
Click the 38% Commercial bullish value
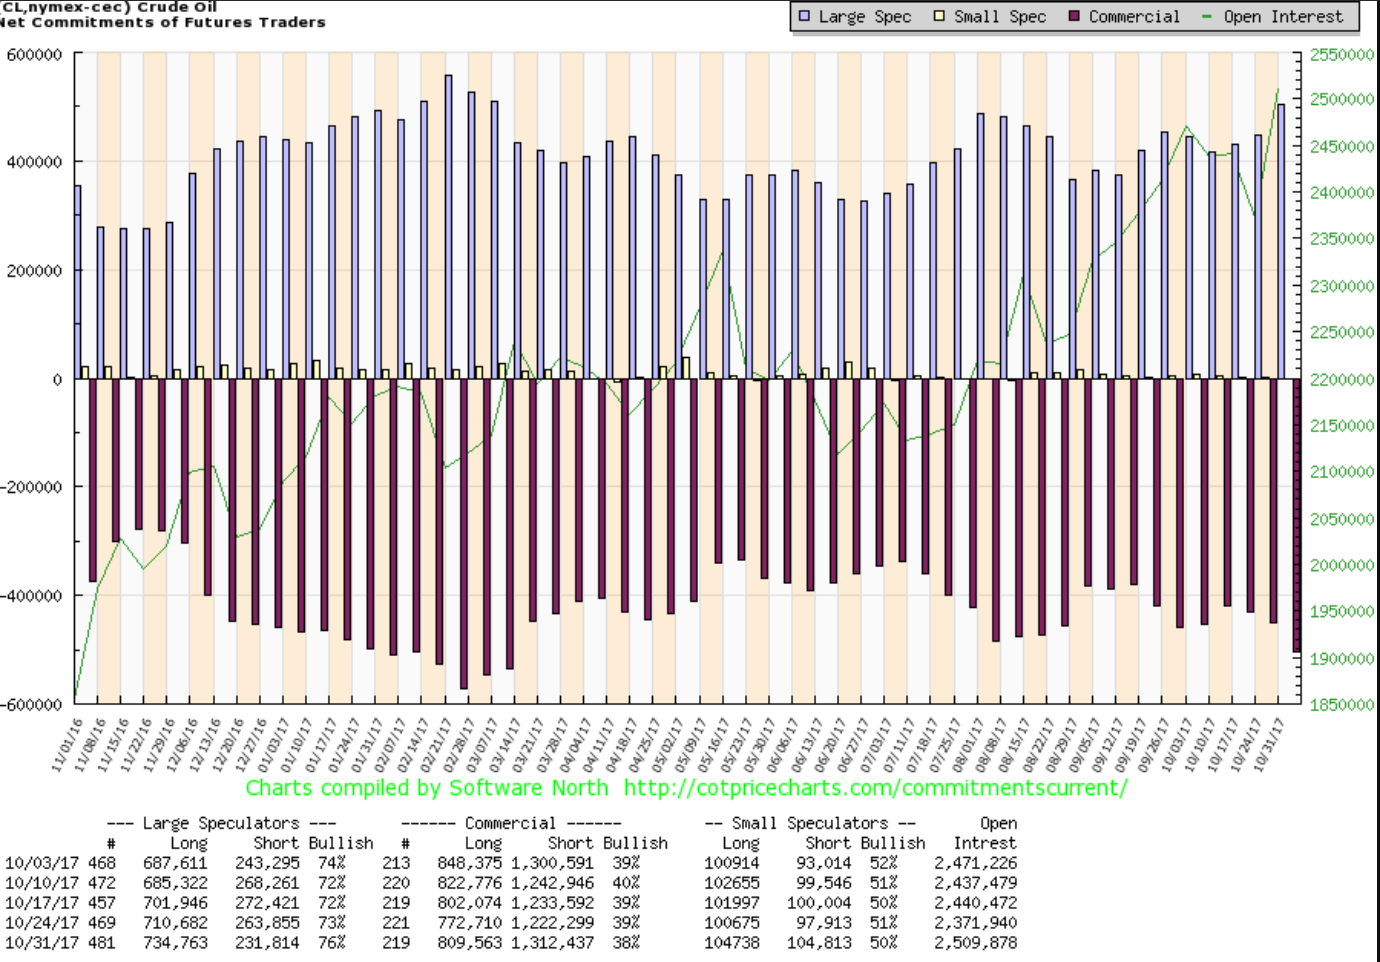pyautogui.click(x=626, y=942)
